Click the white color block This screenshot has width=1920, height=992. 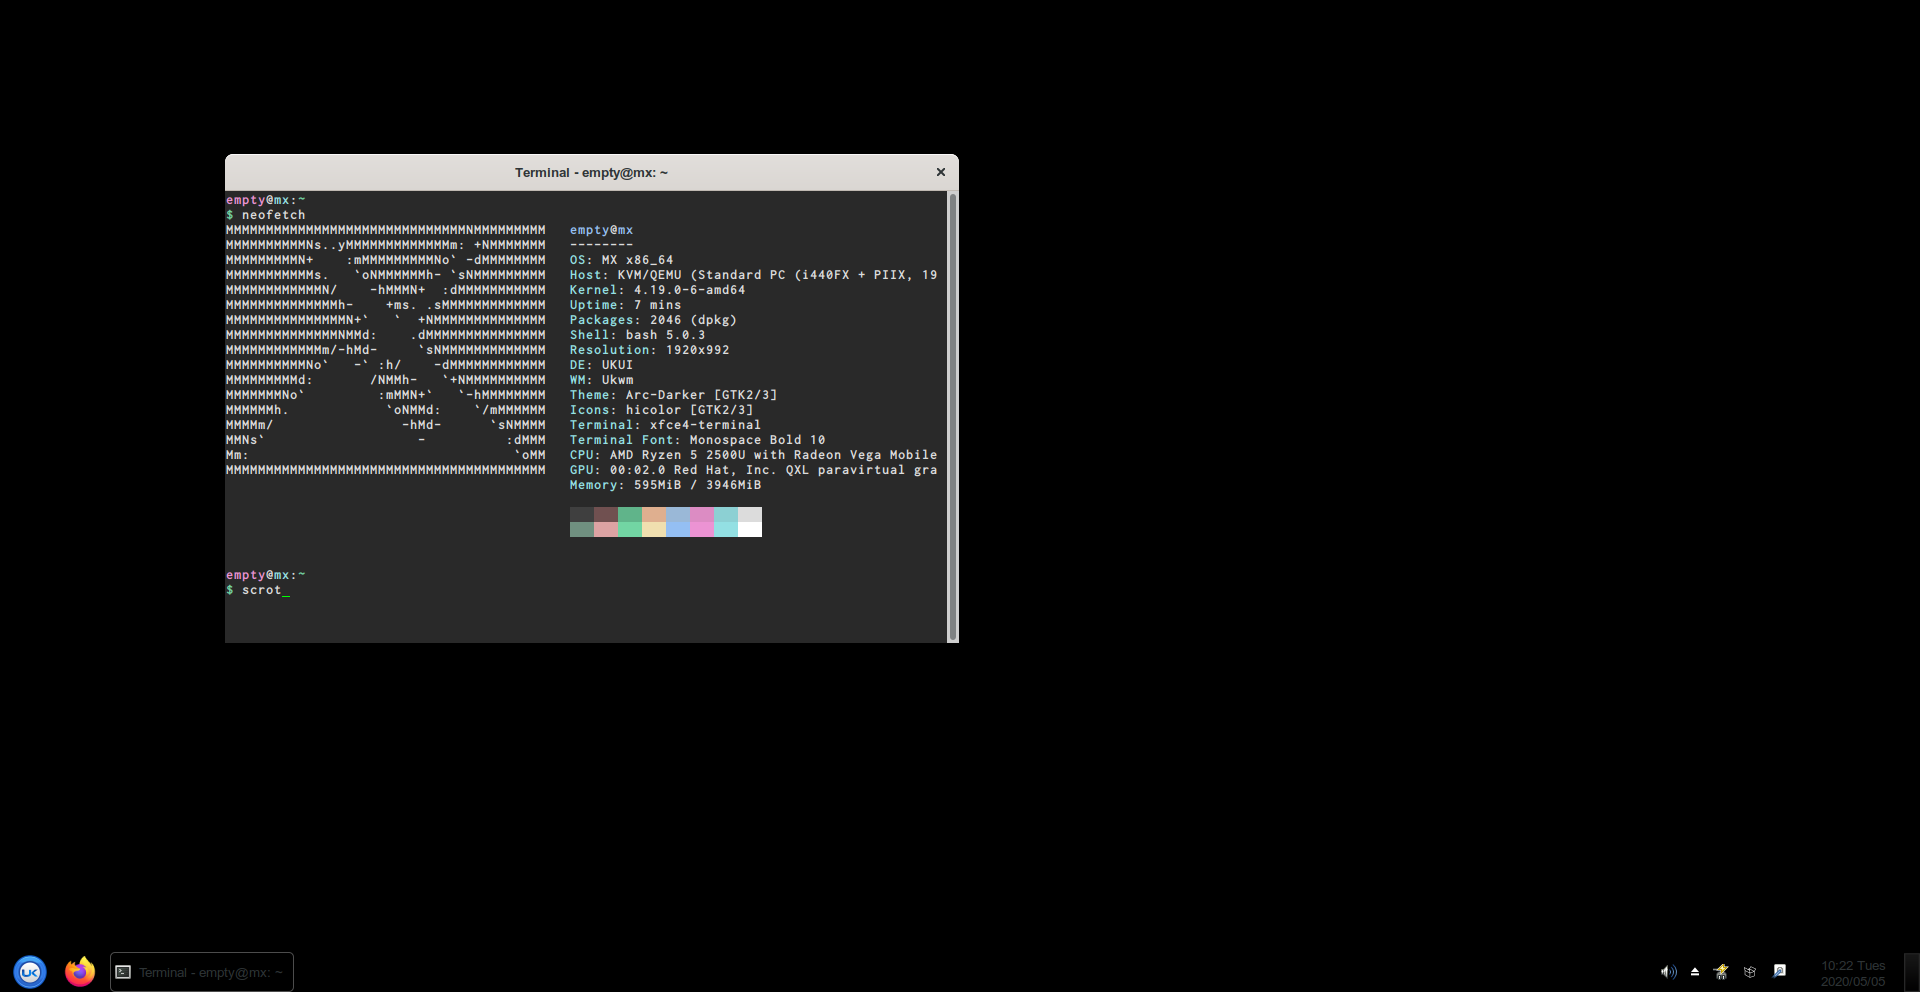pyautogui.click(x=750, y=529)
